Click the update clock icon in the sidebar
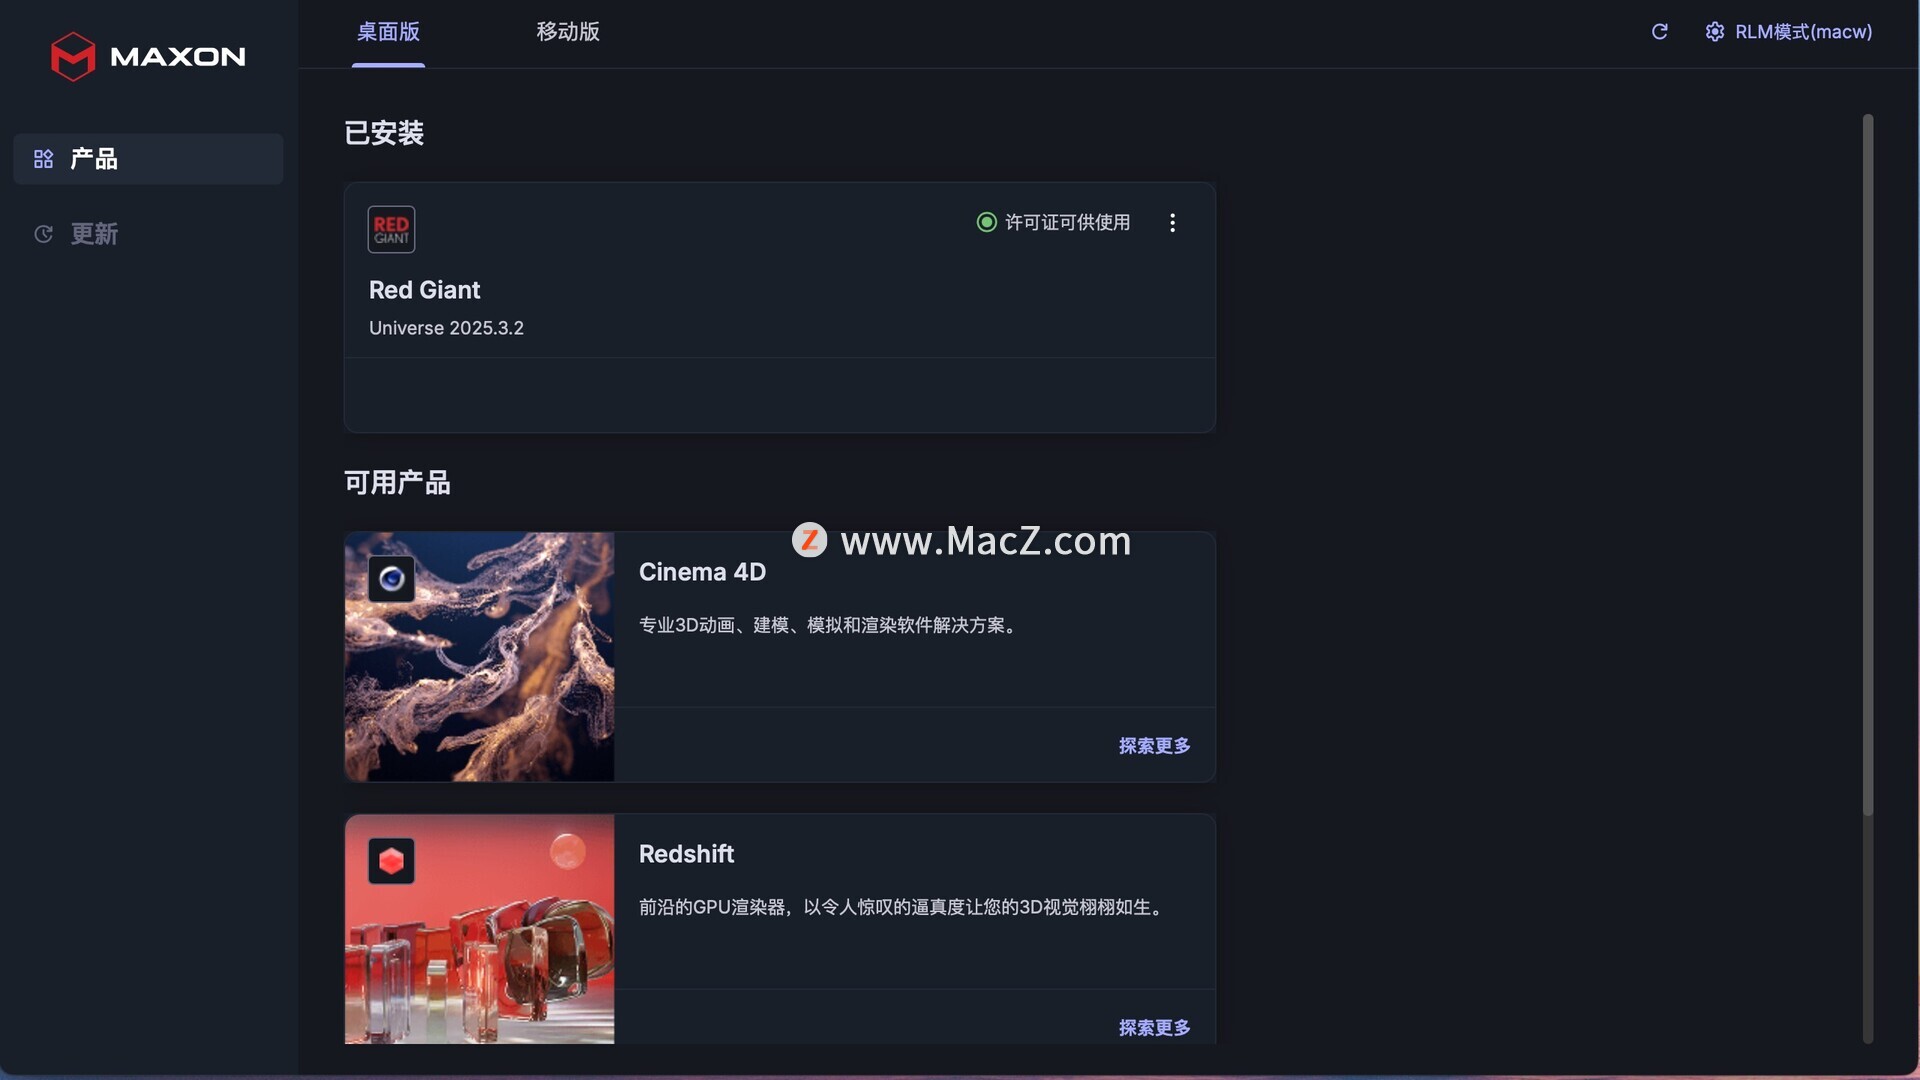1920x1080 pixels. click(43, 234)
